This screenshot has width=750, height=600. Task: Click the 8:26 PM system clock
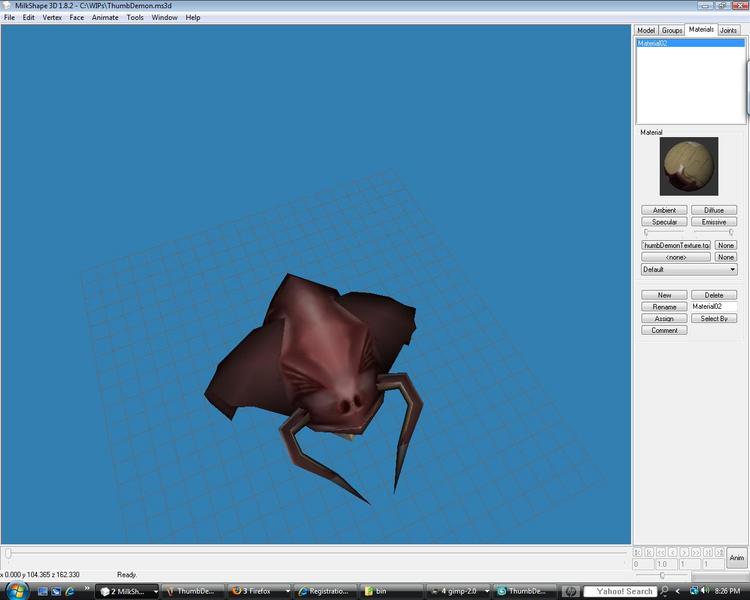pos(728,591)
